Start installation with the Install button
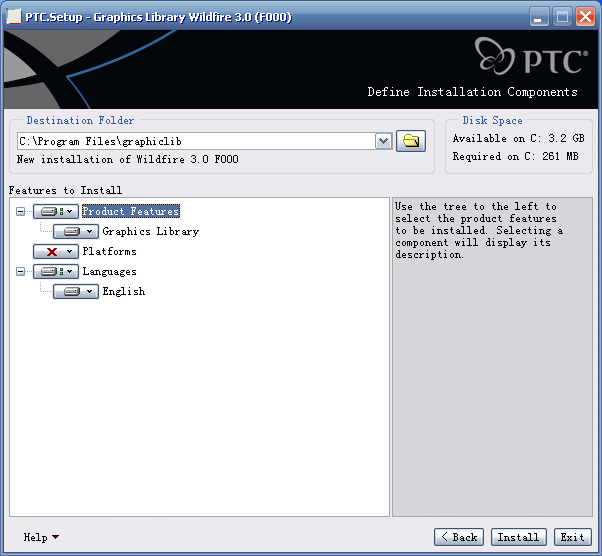 pos(518,537)
